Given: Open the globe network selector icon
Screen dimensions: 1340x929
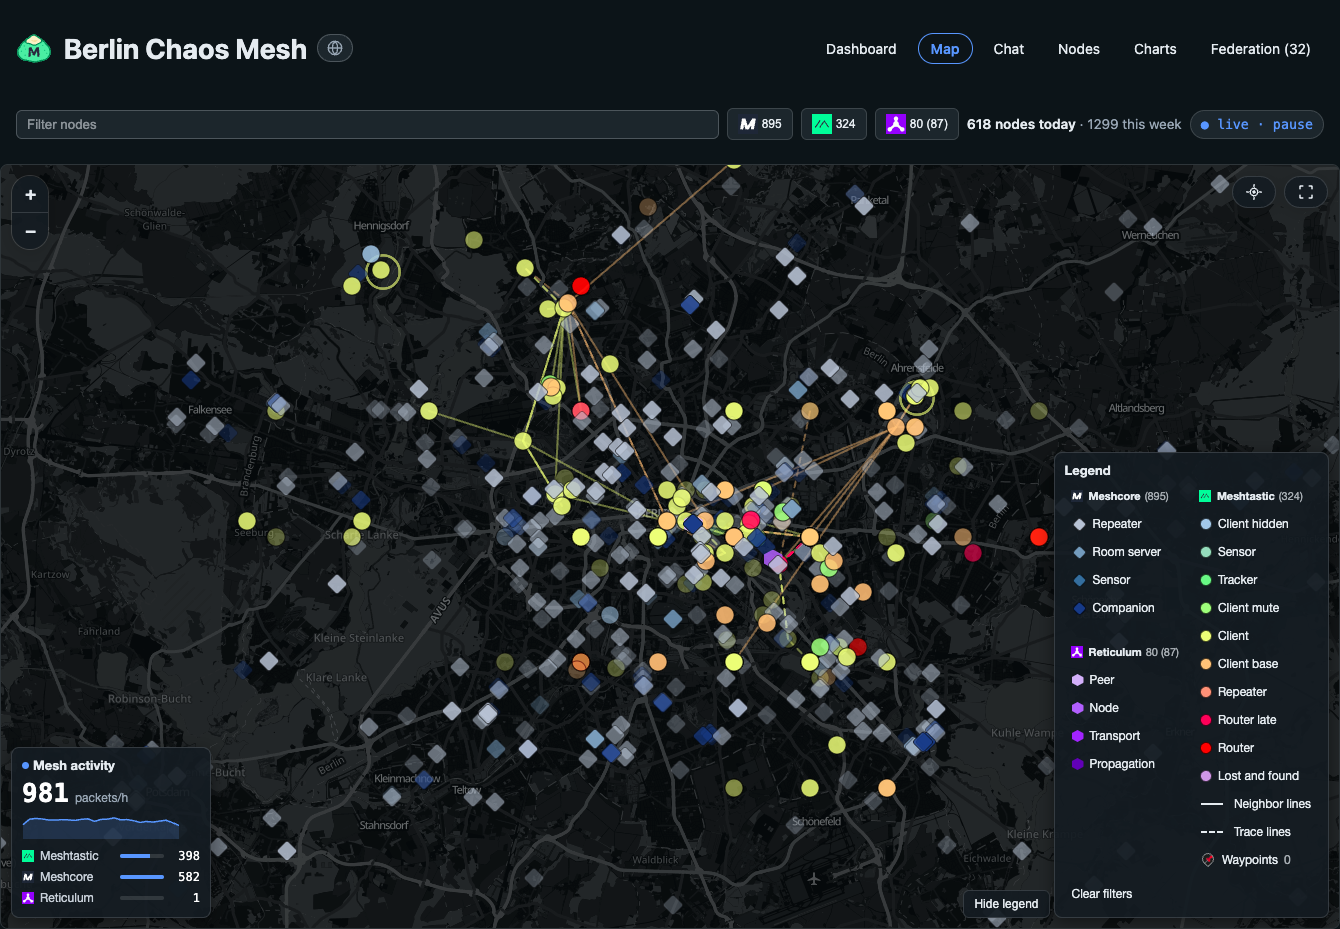Looking at the screenshot, I should pyautogui.click(x=335, y=48).
